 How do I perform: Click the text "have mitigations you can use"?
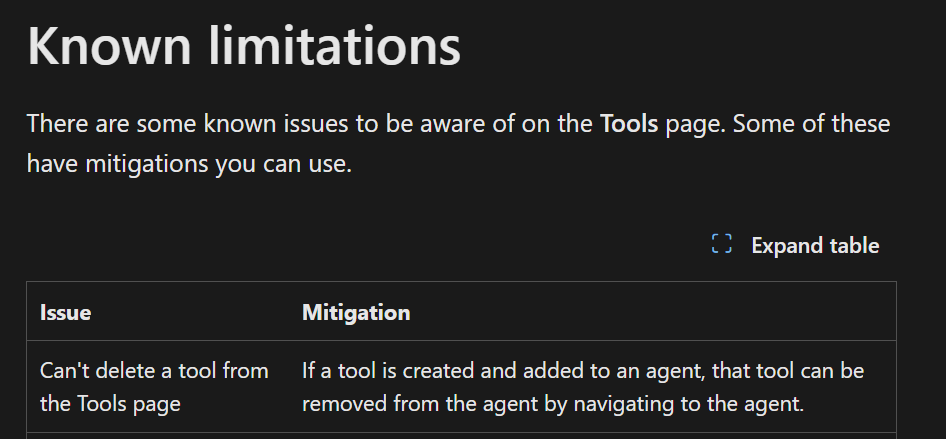pyautogui.click(x=189, y=164)
